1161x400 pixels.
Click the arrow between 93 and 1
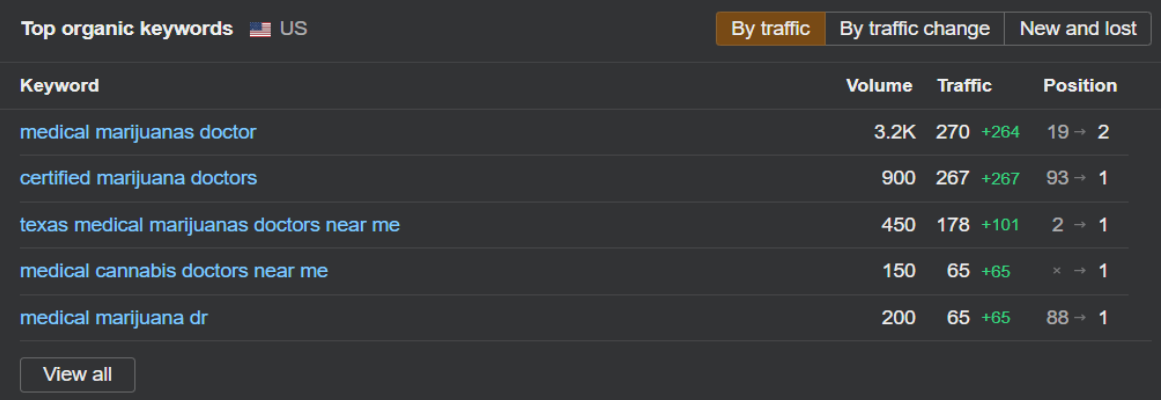[x=1080, y=178]
